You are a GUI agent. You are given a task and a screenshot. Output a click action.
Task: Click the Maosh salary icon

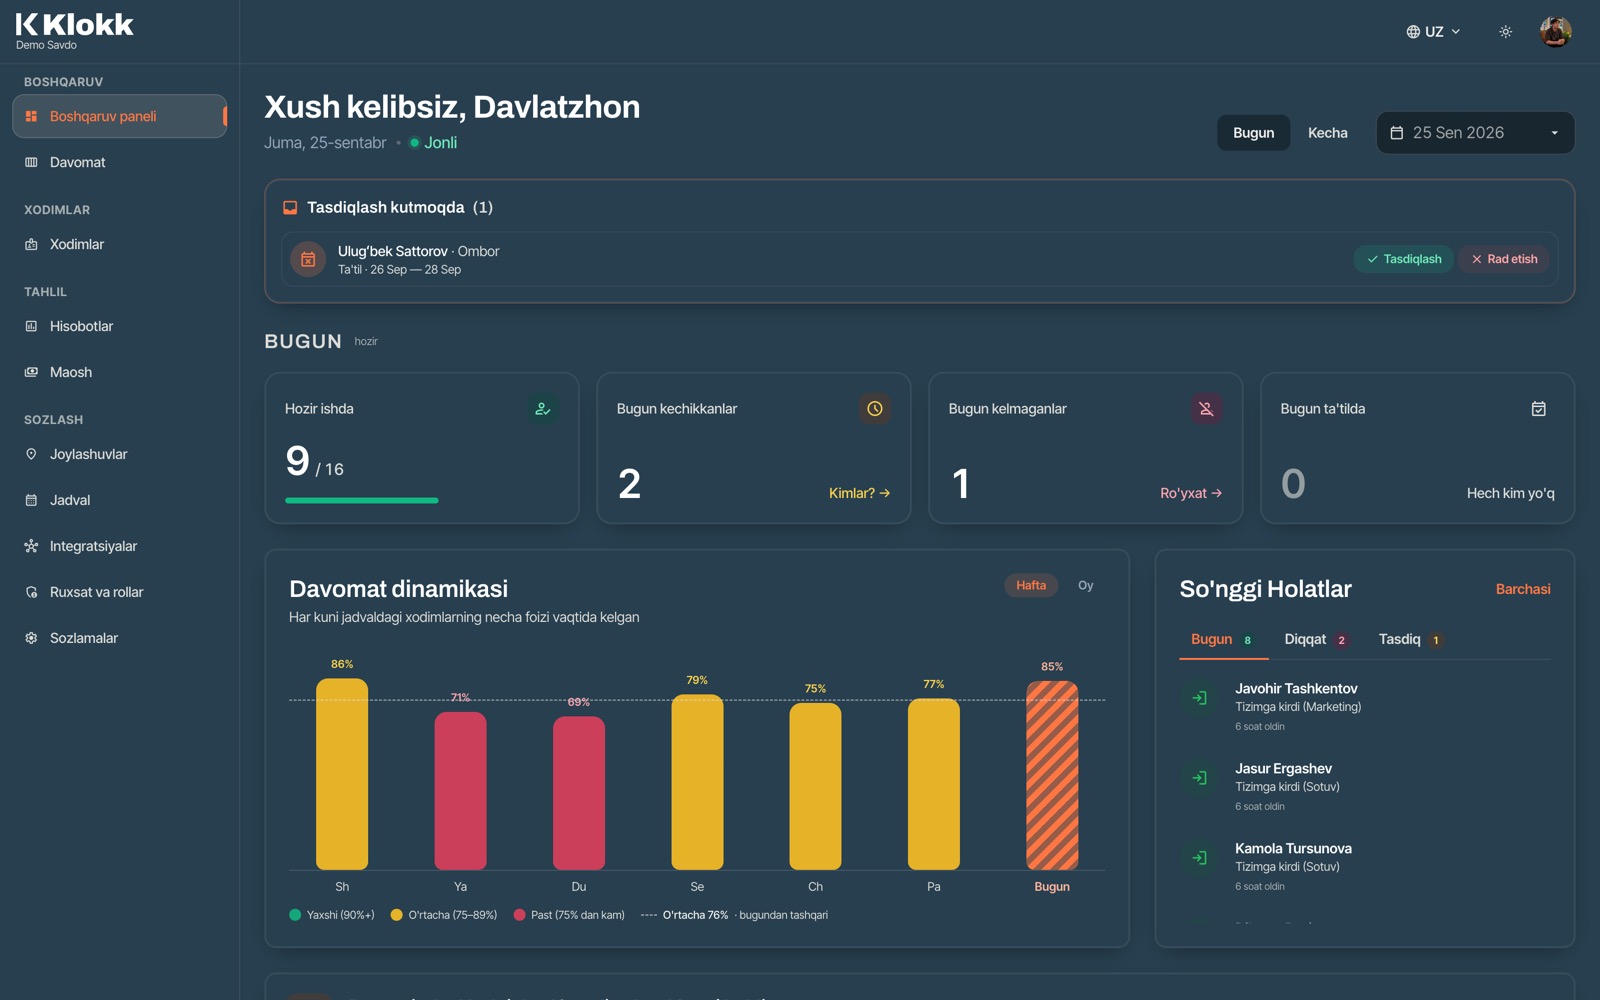31,372
